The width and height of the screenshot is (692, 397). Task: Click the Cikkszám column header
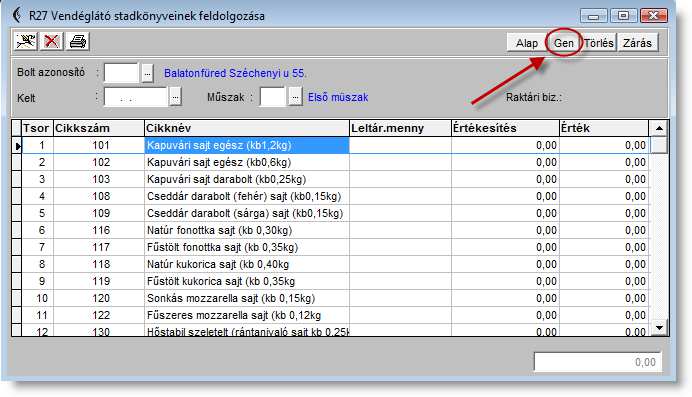tap(99, 128)
